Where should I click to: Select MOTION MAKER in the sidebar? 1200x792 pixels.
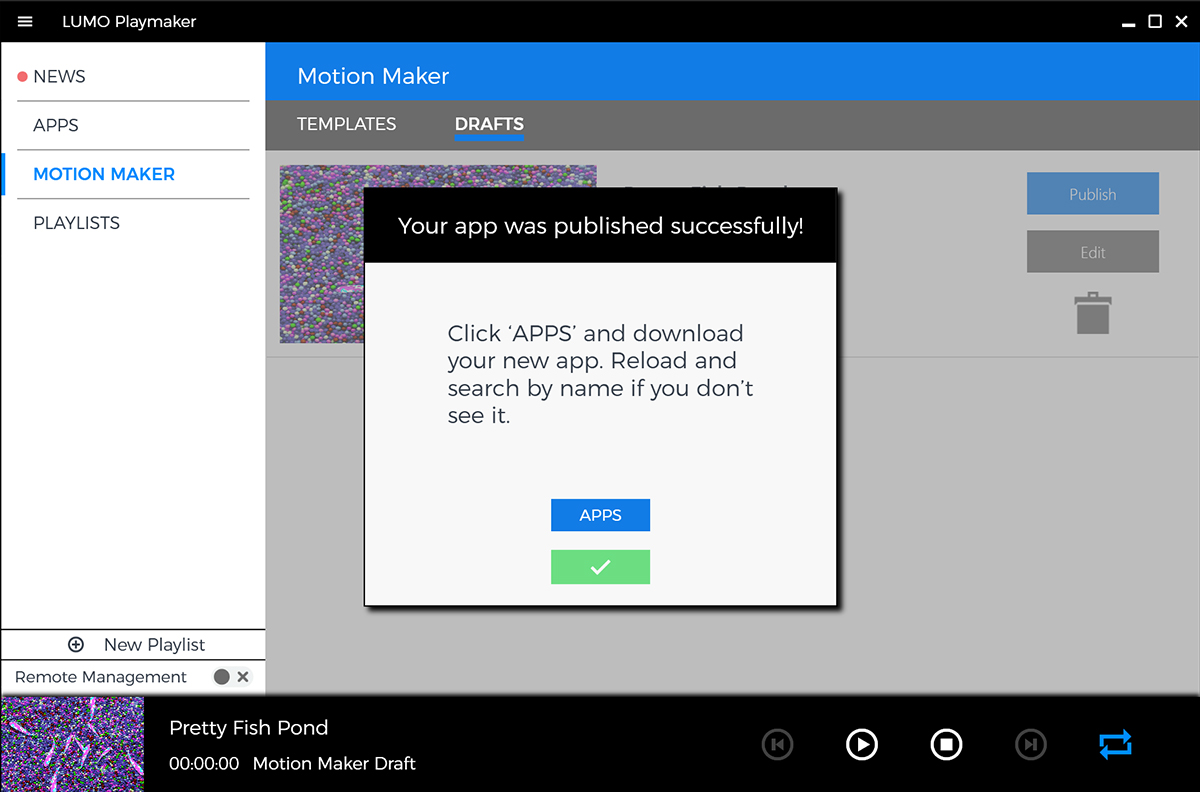(x=104, y=174)
